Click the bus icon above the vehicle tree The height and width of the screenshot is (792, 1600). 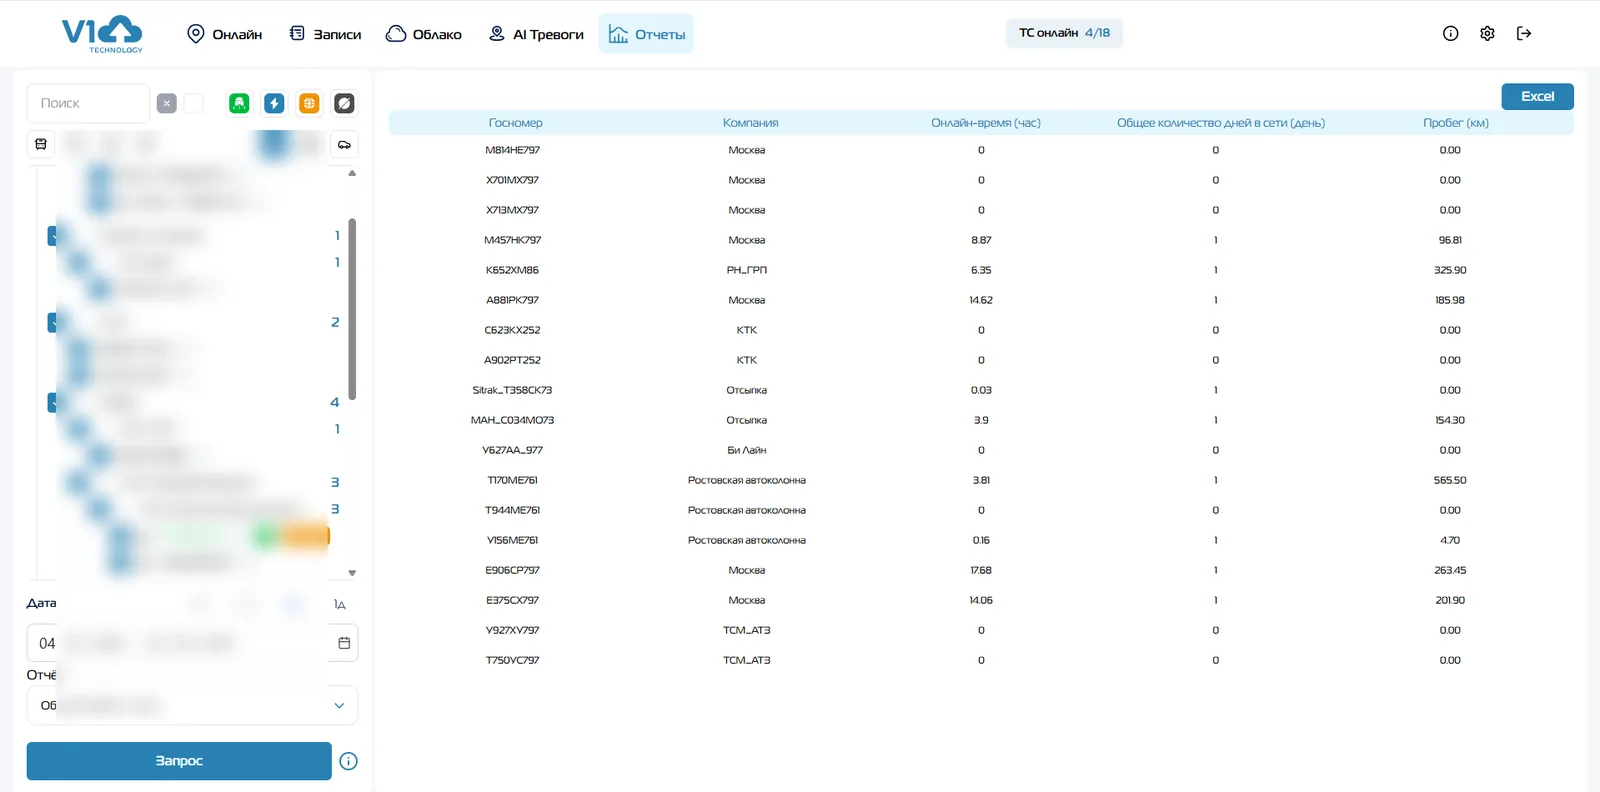(41, 144)
